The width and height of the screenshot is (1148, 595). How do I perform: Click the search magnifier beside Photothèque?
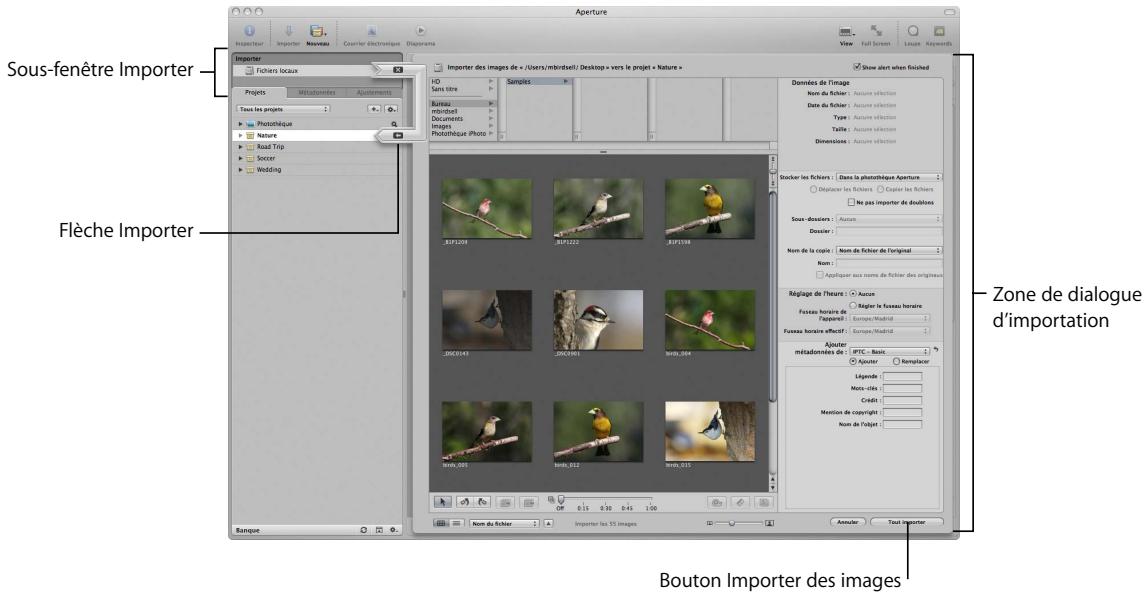coord(394,124)
